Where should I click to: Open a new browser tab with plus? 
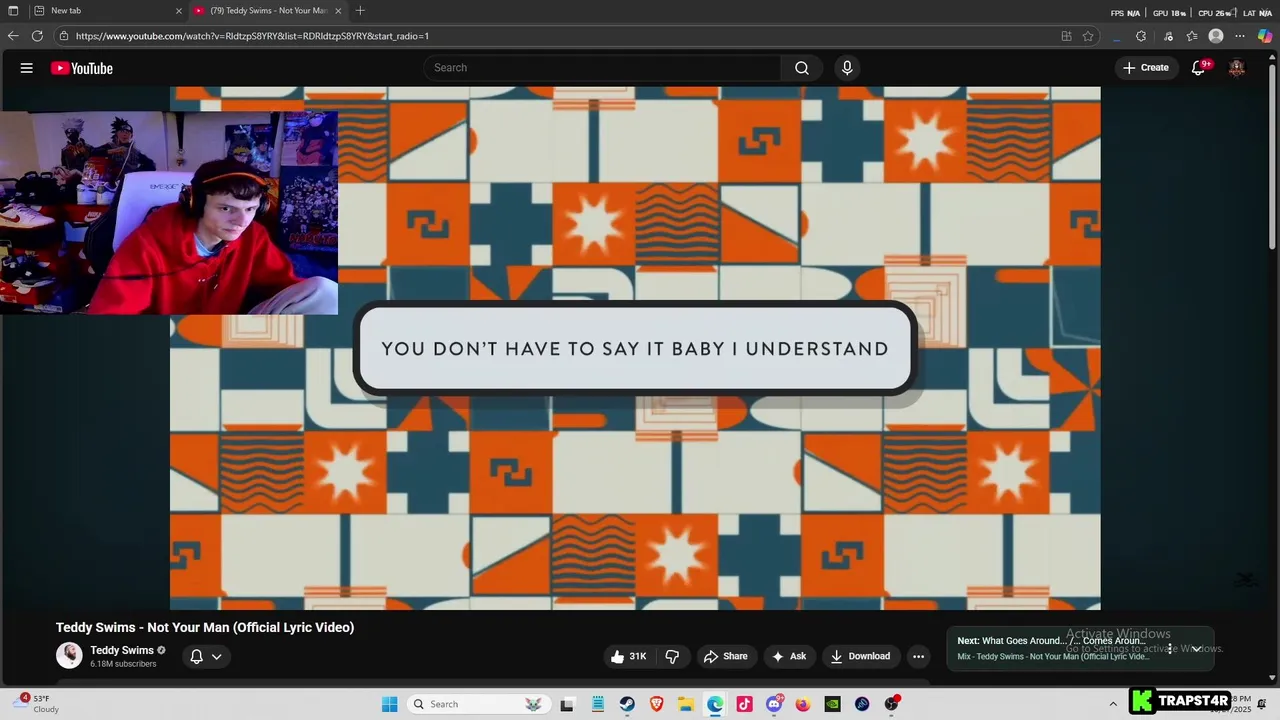click(360, 10)
